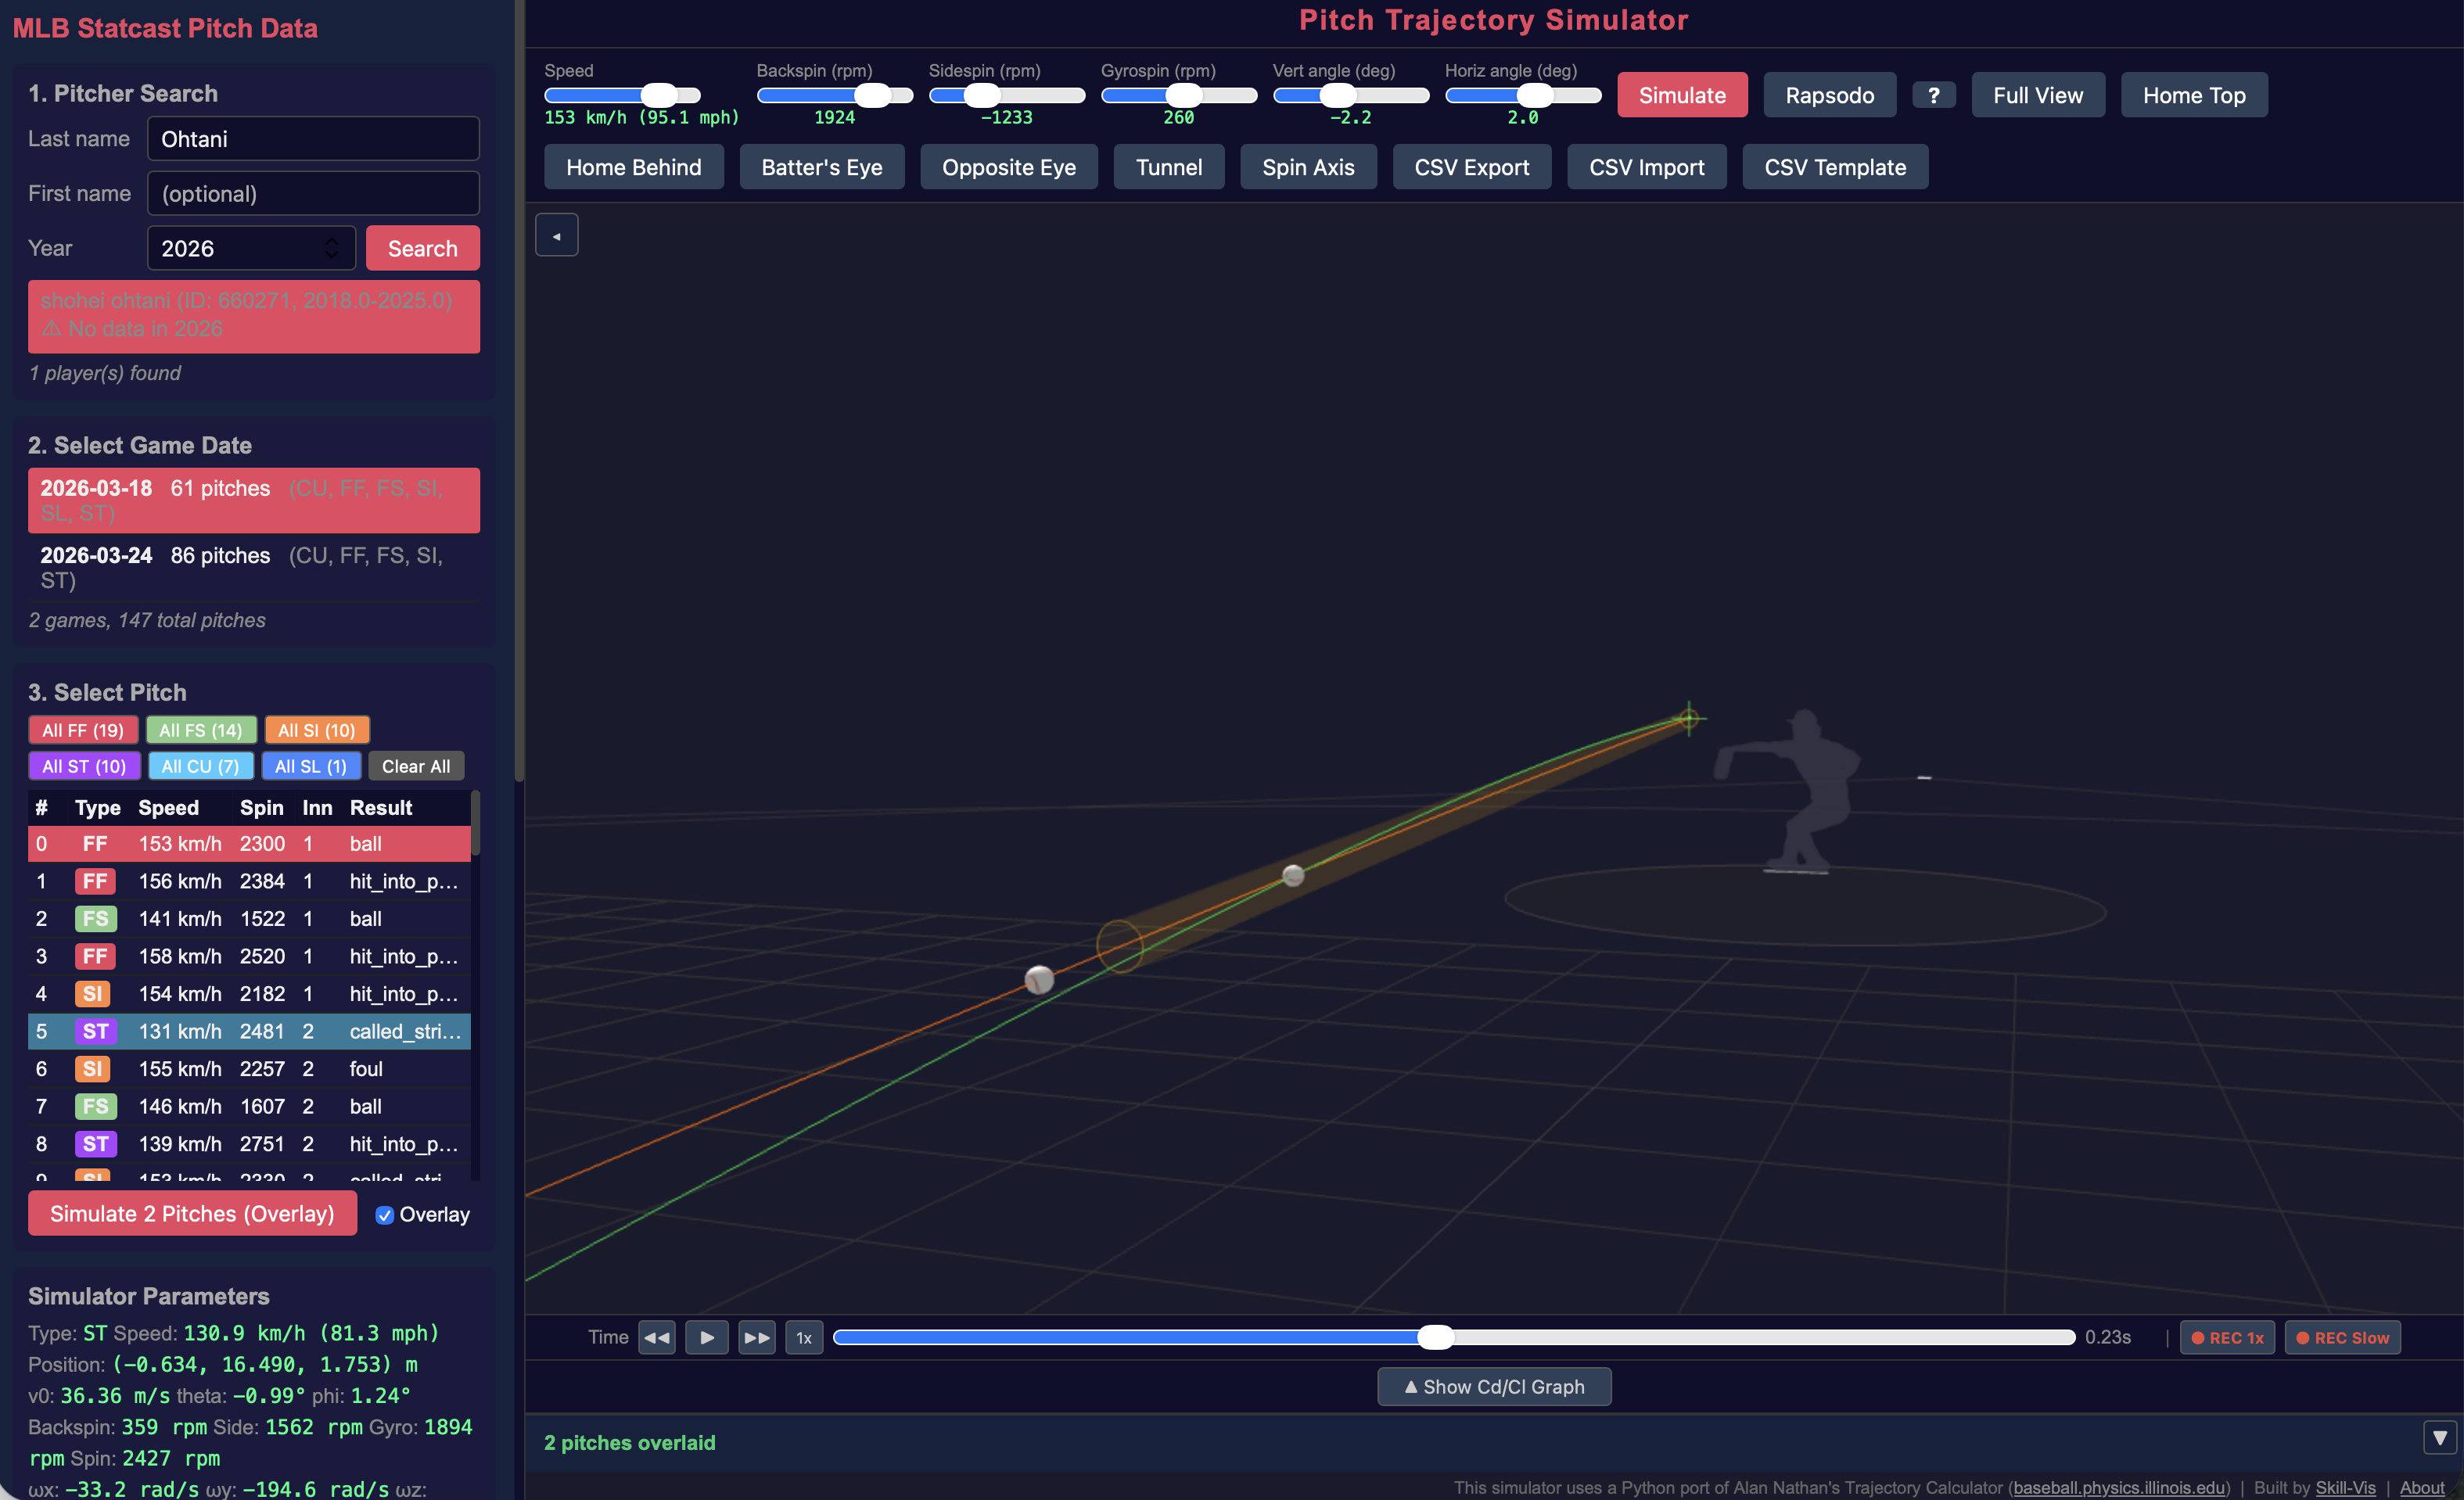
Task: Show Cd/Cl Graph
Action: tap(1494, 1386)
